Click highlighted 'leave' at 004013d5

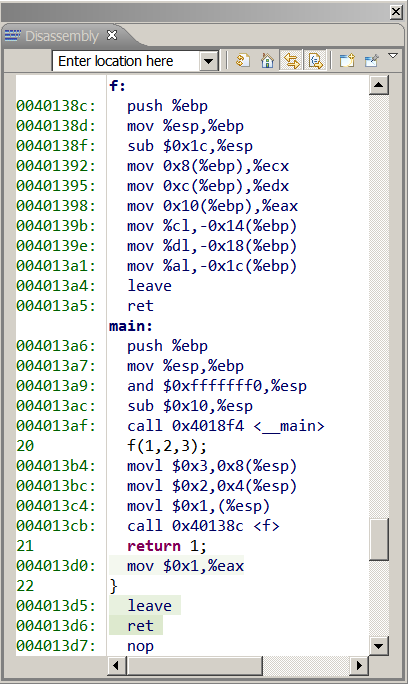coord(149,606)
